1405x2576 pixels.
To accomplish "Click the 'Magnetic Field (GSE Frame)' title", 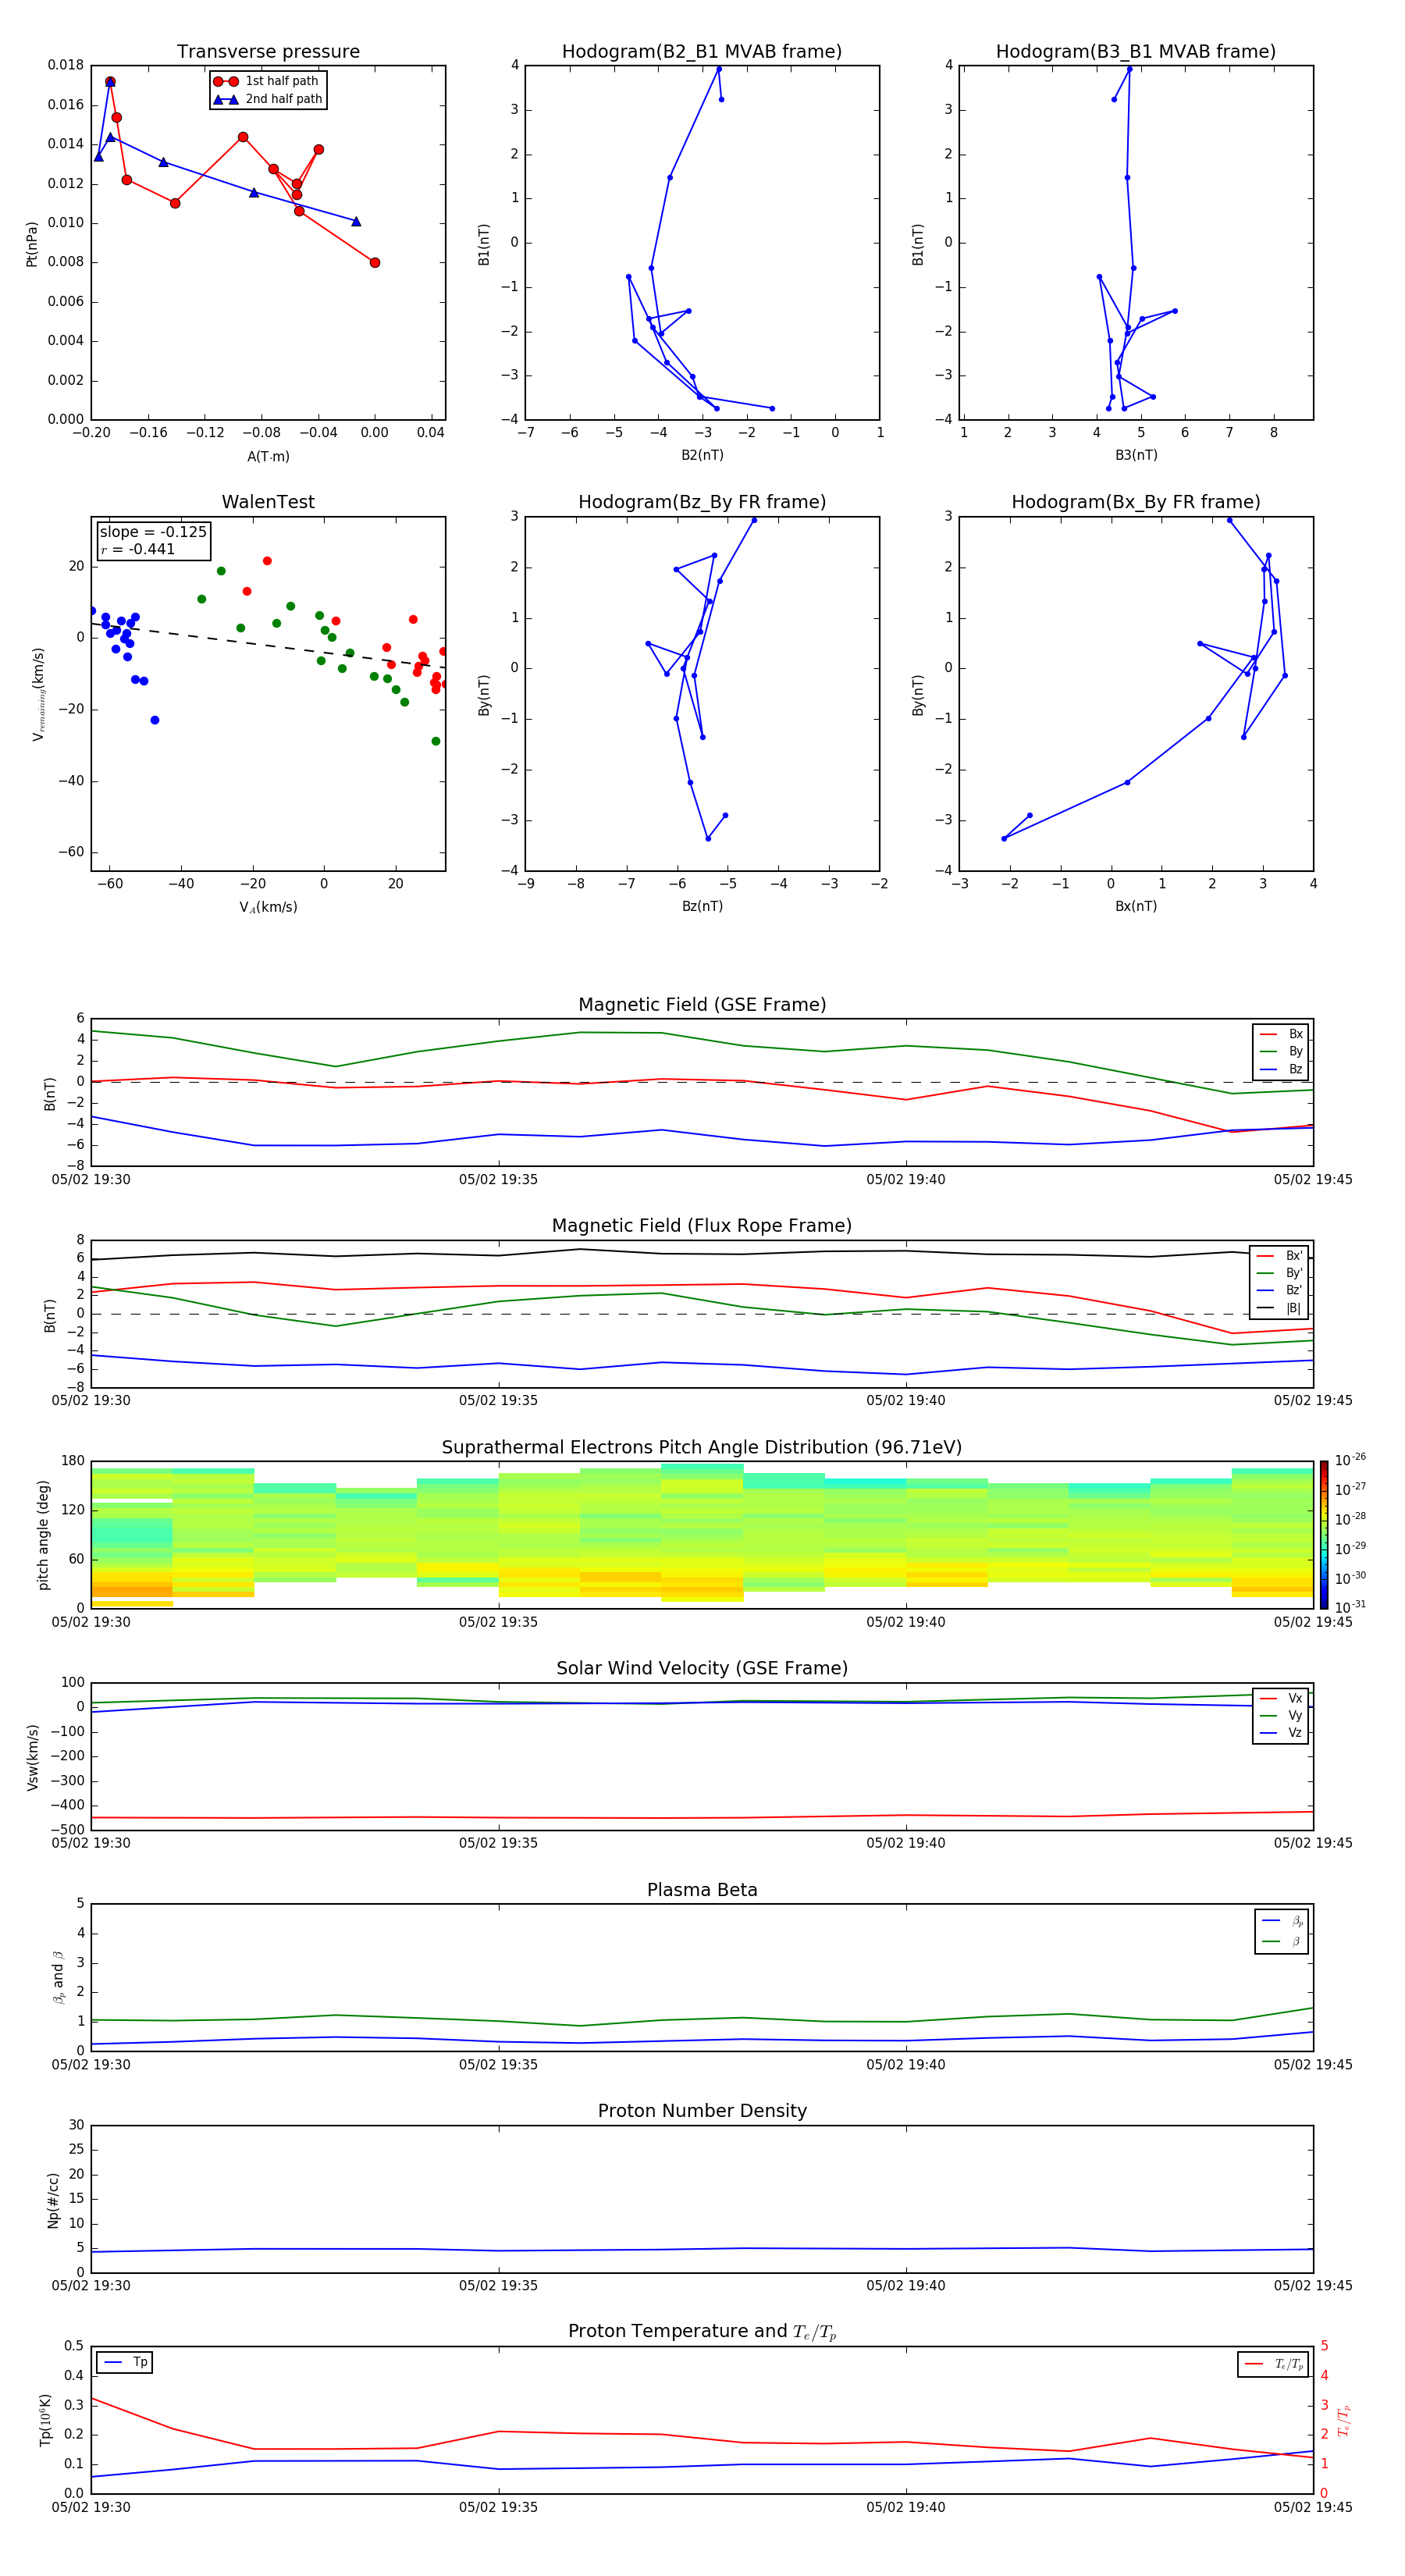I will click(x=702, y=1005).
